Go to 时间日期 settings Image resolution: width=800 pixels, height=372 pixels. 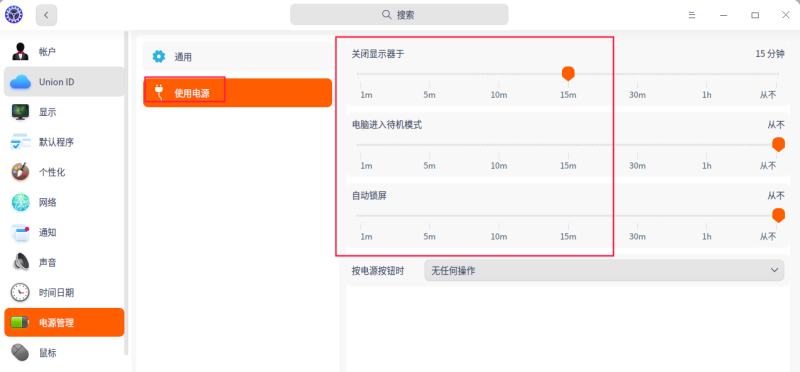click(64, 292)
